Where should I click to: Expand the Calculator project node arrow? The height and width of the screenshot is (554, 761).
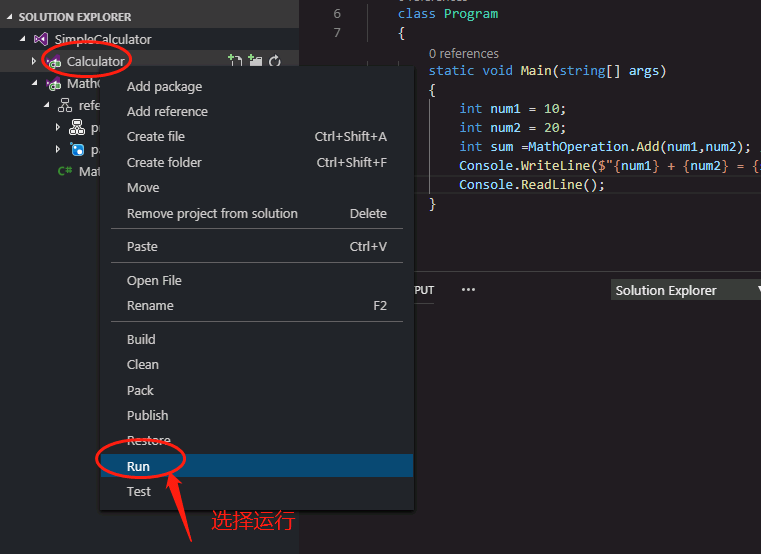click(x=33, y=61)
